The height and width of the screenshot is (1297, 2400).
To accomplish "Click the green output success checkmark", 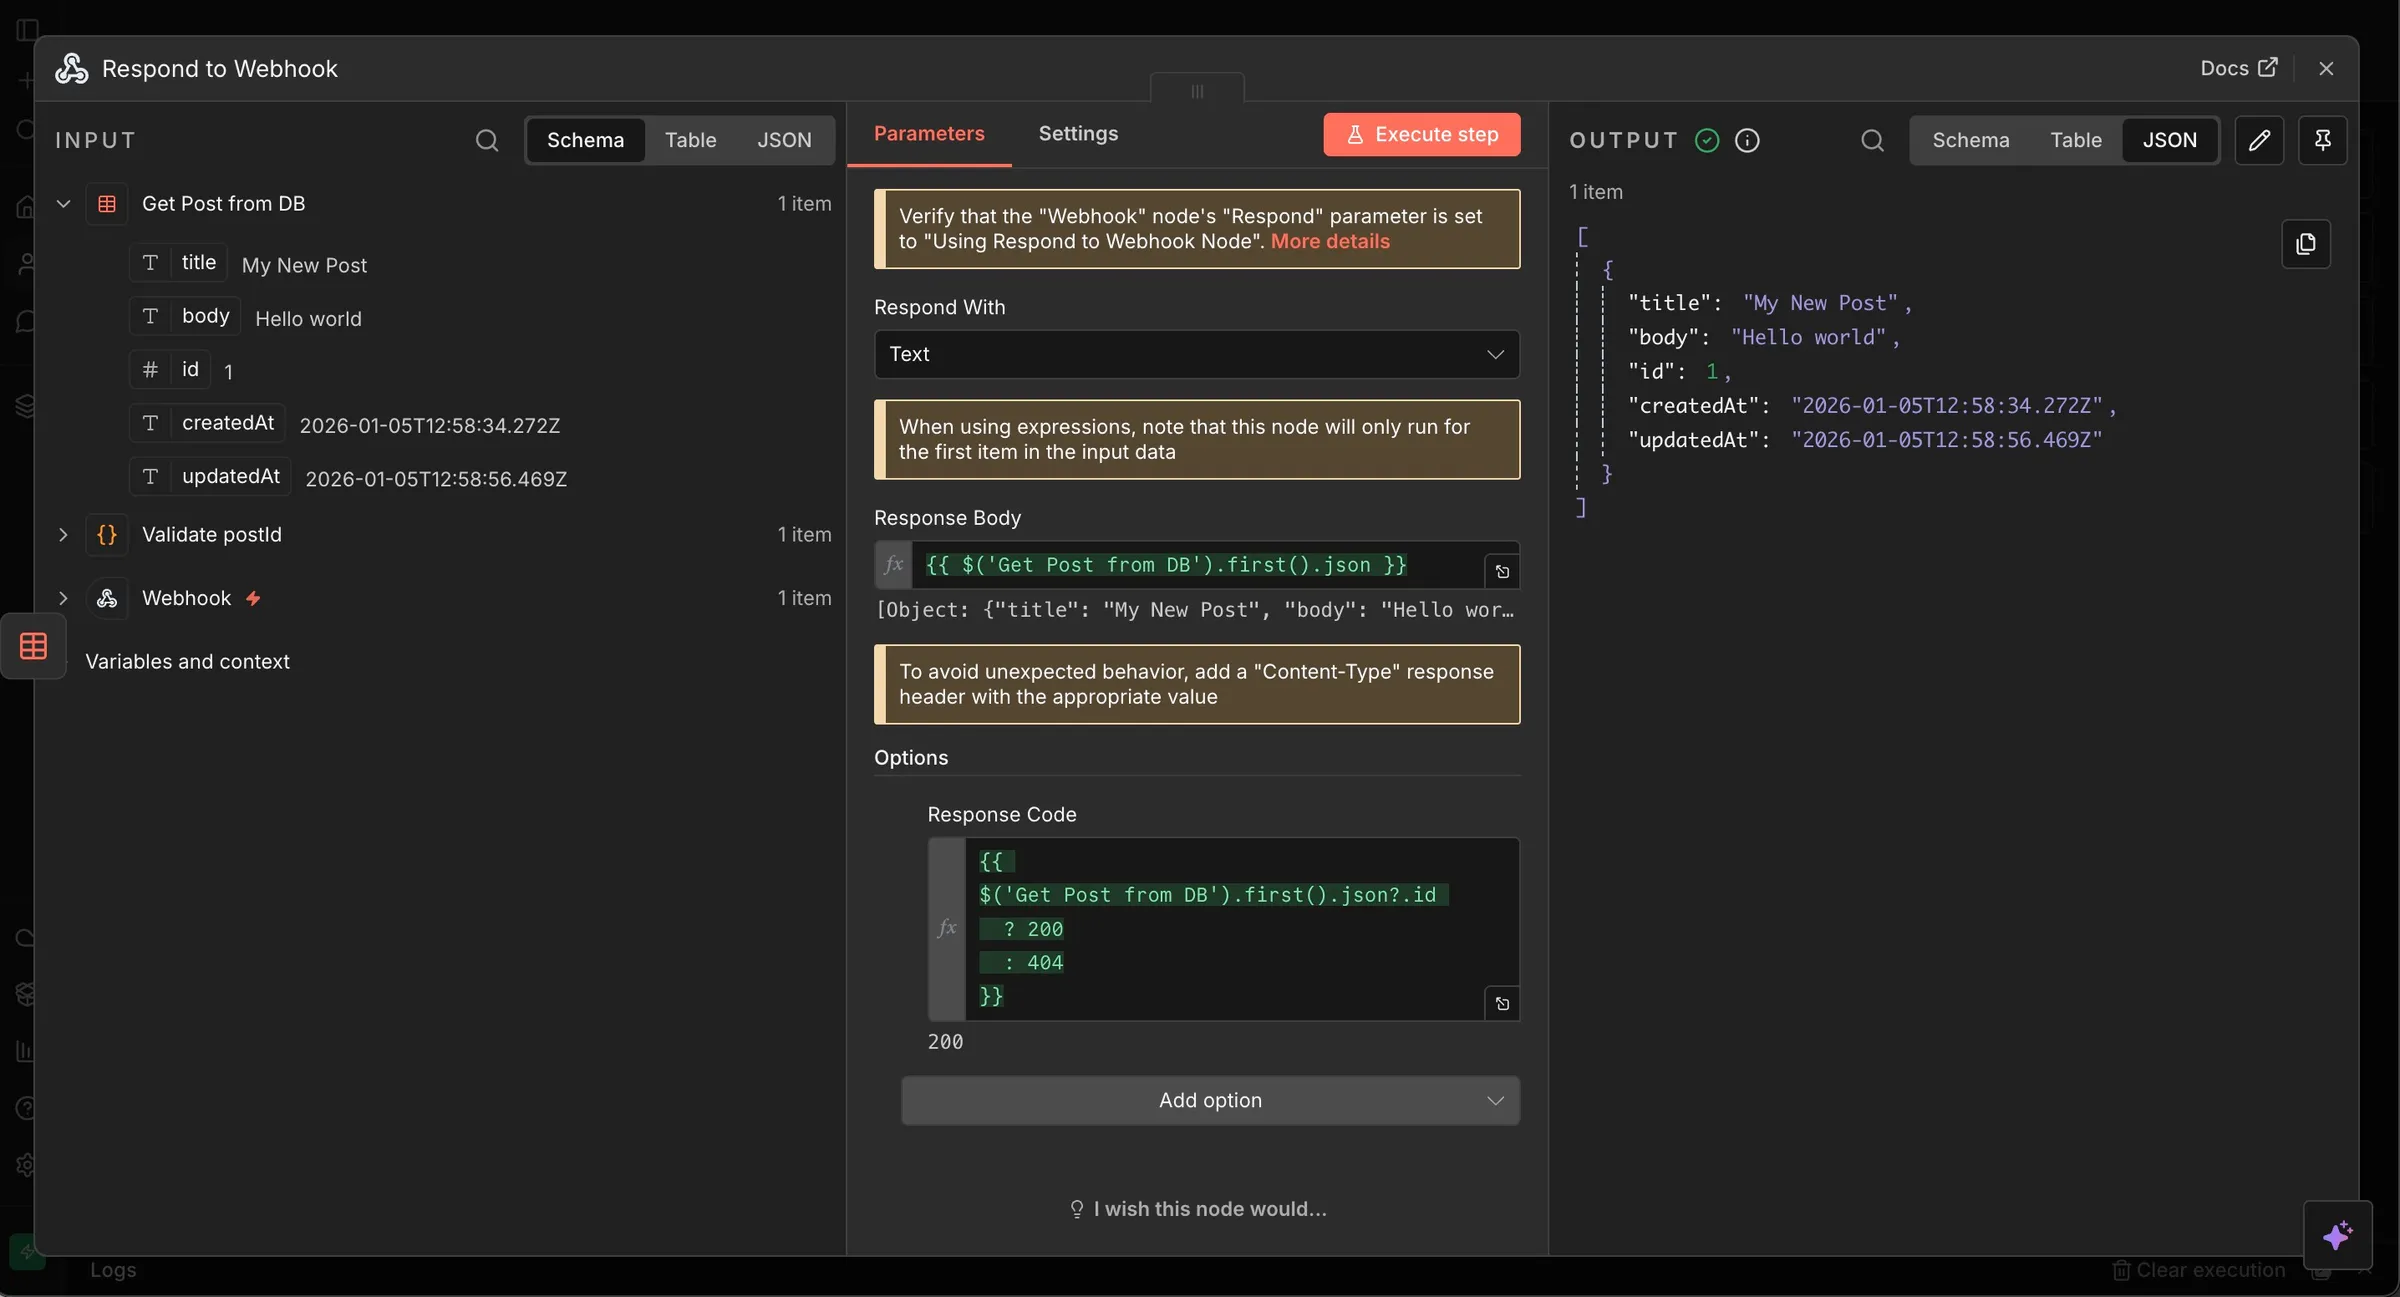I will tap(1707, 140).
